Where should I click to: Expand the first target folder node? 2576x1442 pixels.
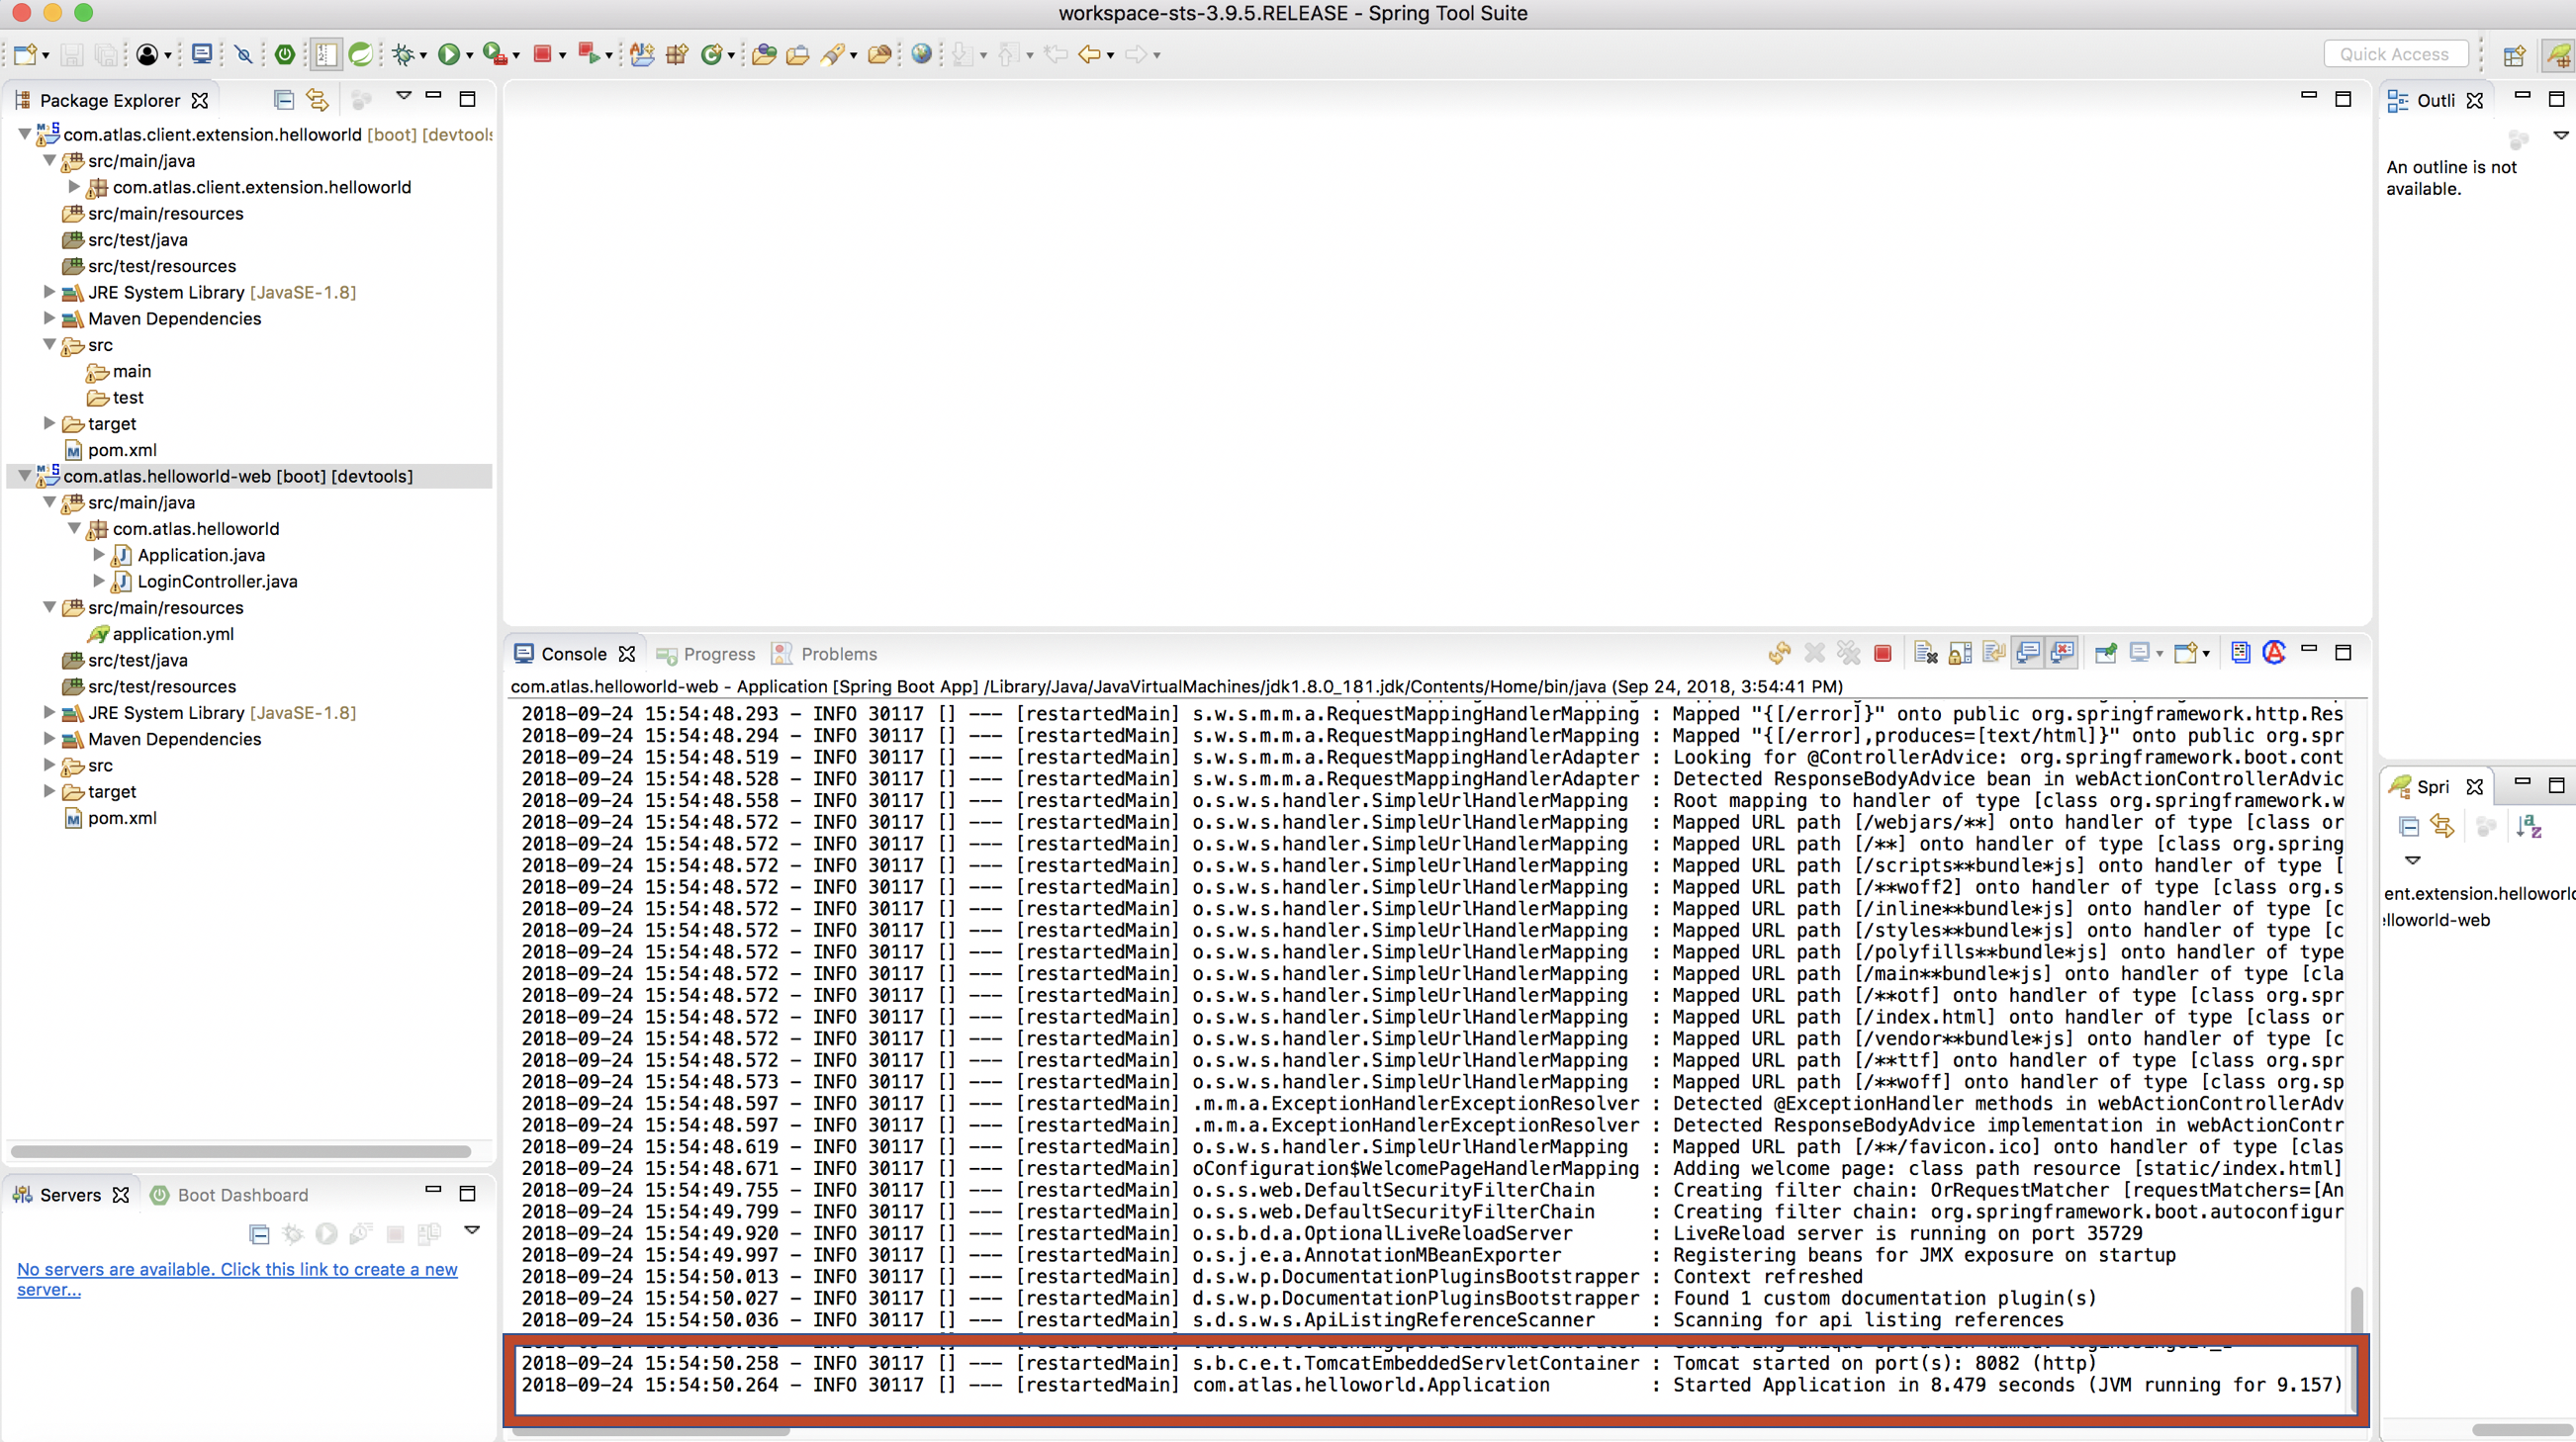[x=49, y=423]
